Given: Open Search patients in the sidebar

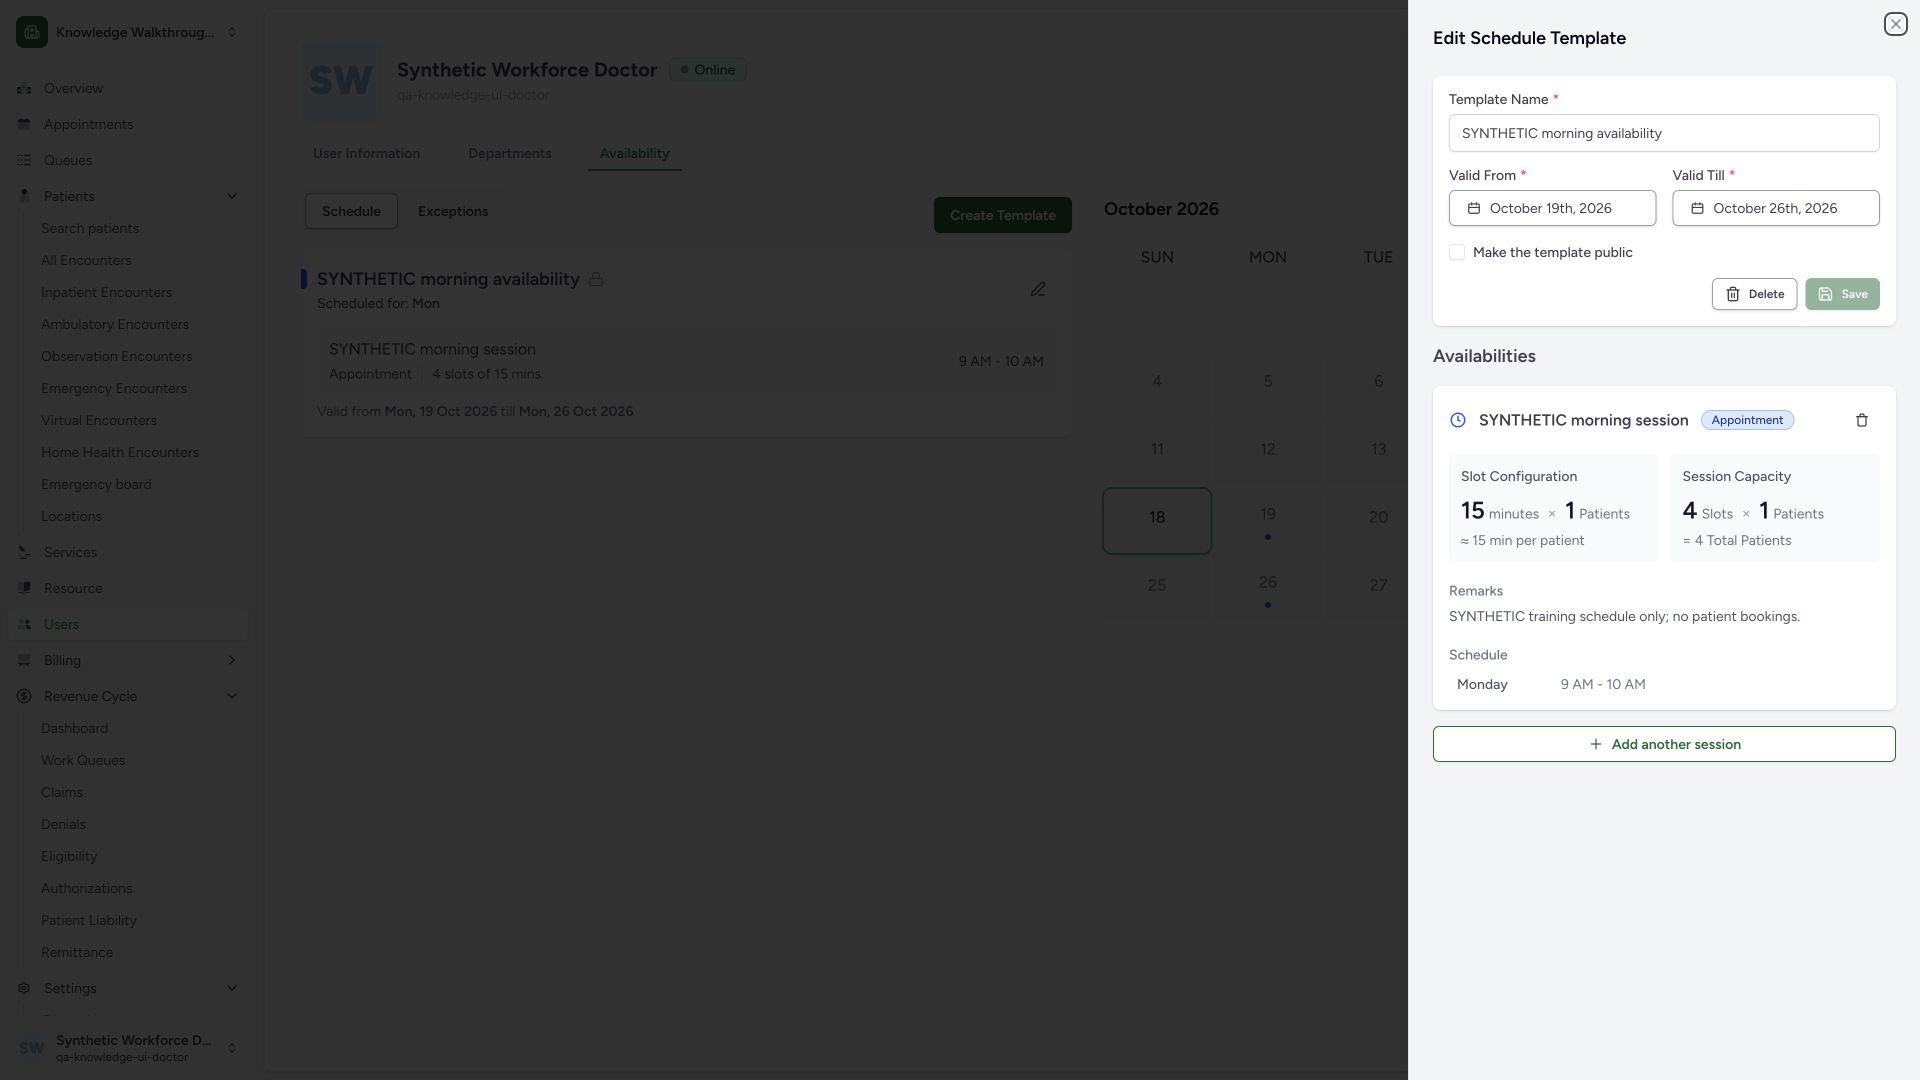Looking at the screenshot, I should (x=90, y=228).
